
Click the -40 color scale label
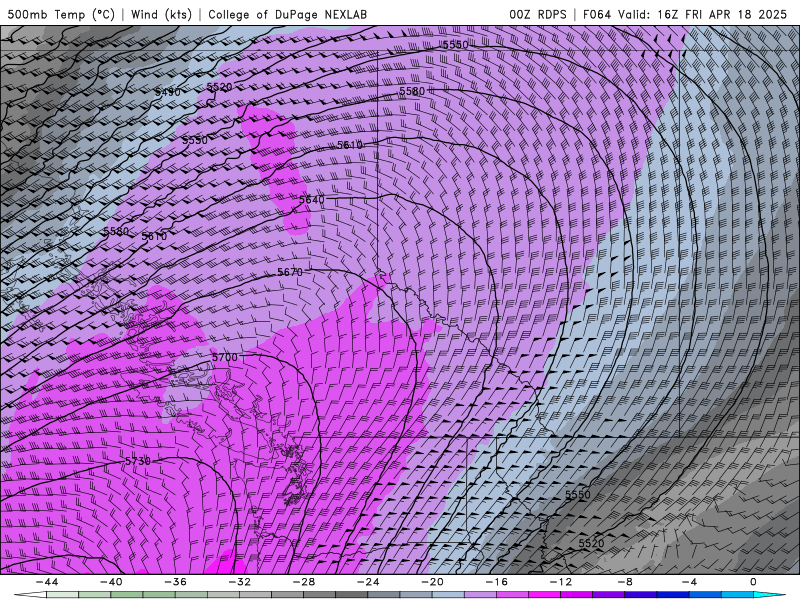click(111, 582)
